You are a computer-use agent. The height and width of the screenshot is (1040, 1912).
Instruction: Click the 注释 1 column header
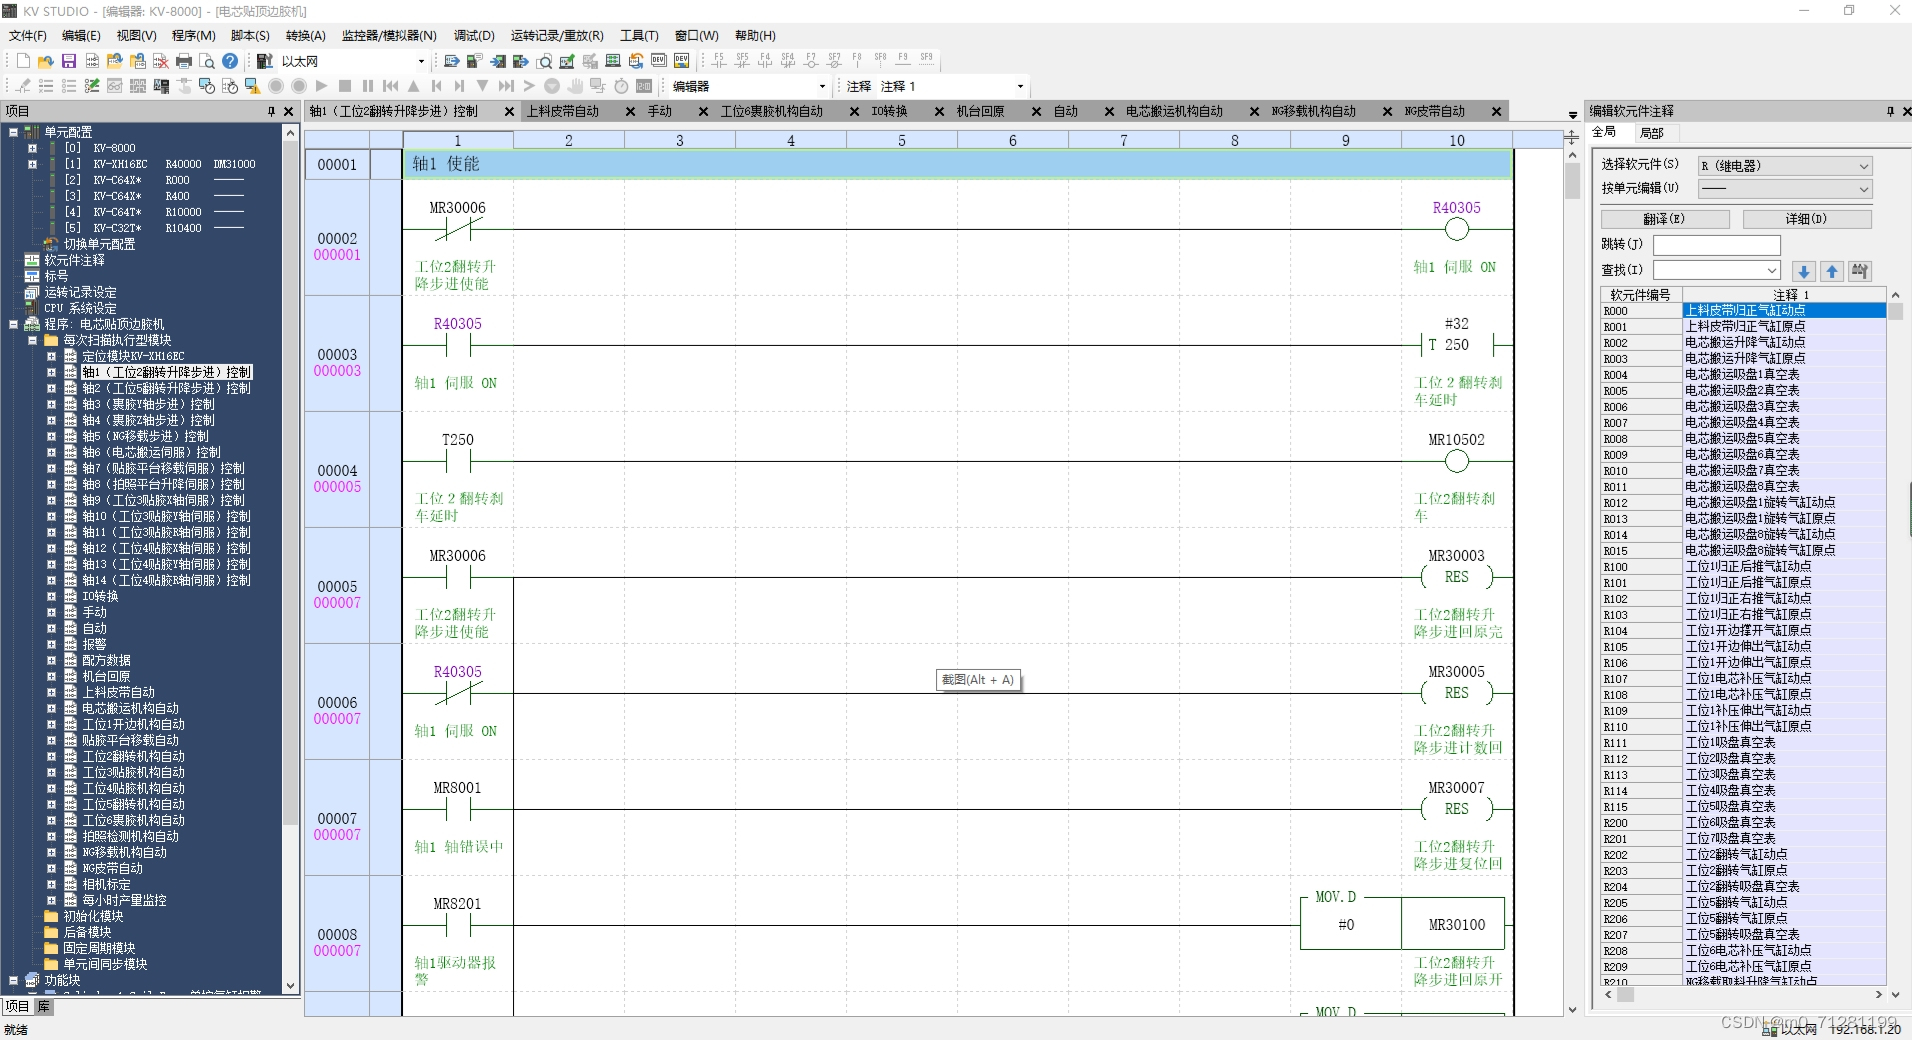pyautogui.click(x=1784, y=295)
